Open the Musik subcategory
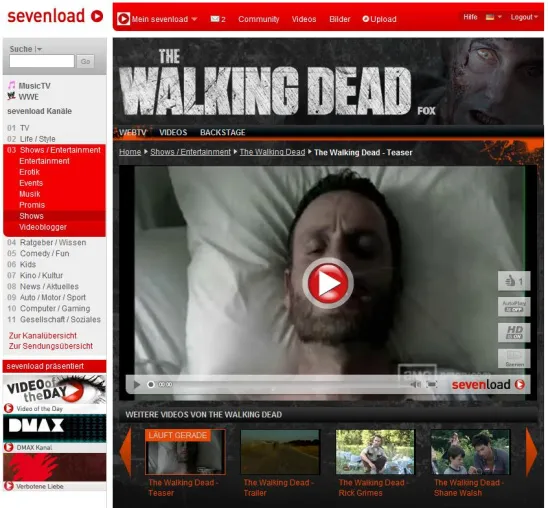Screen dimensions: 548x508 click(x=30, y=194)
